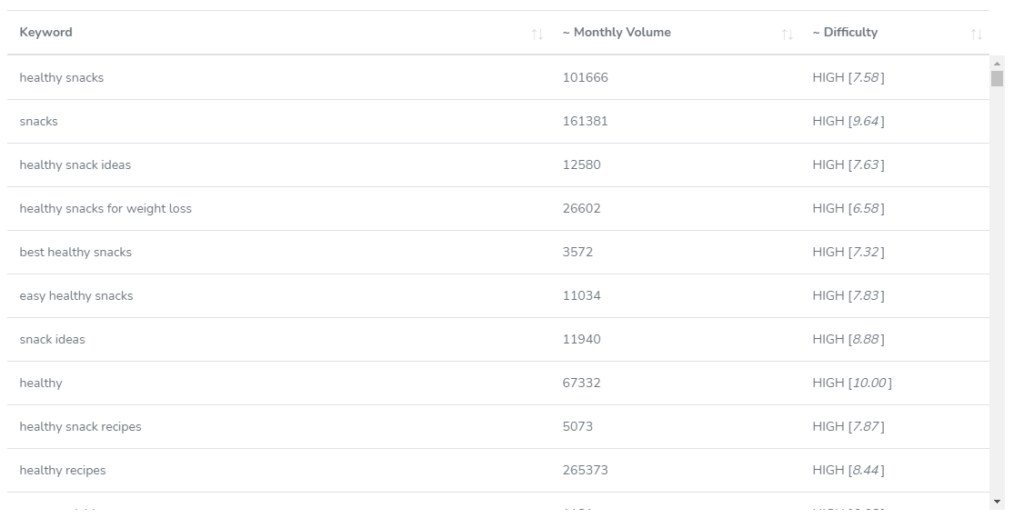Click the scrollbar down arrow

(996, 499)
